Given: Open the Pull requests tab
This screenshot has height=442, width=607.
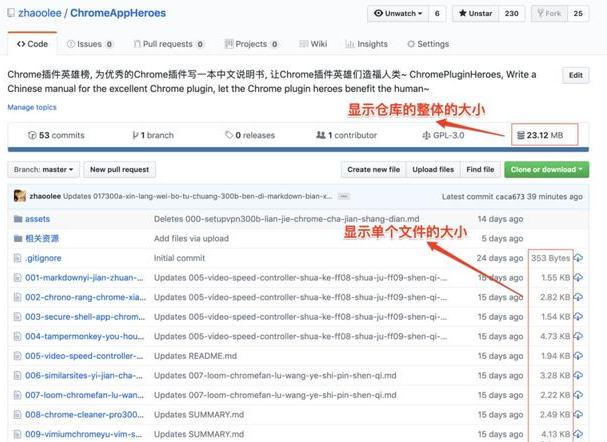Looking at the screenshot, I should pyautogui.click(x=169, y=44).
